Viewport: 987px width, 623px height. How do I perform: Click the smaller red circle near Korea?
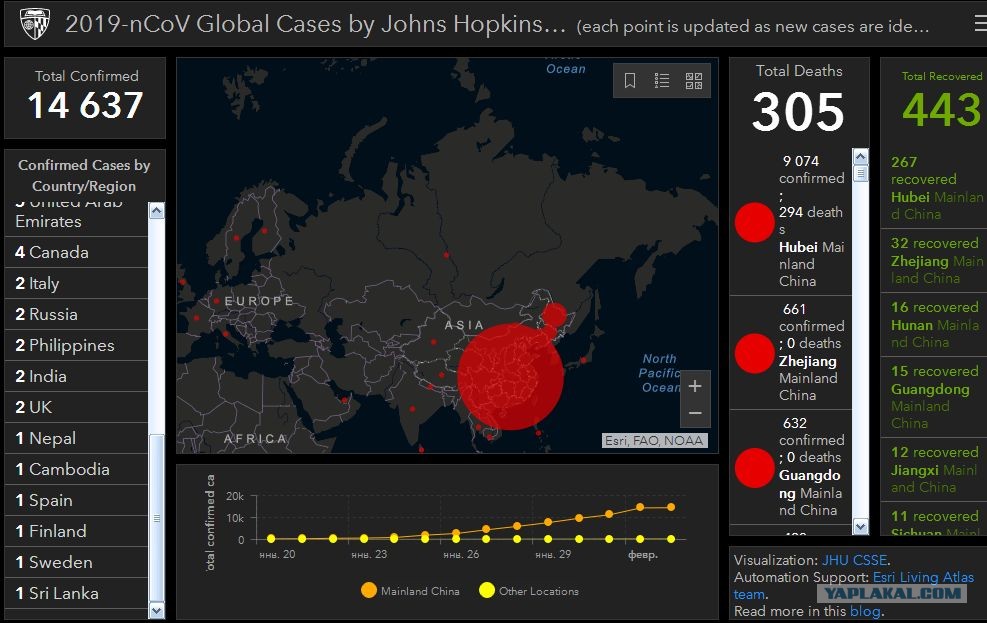click(555, 315)
